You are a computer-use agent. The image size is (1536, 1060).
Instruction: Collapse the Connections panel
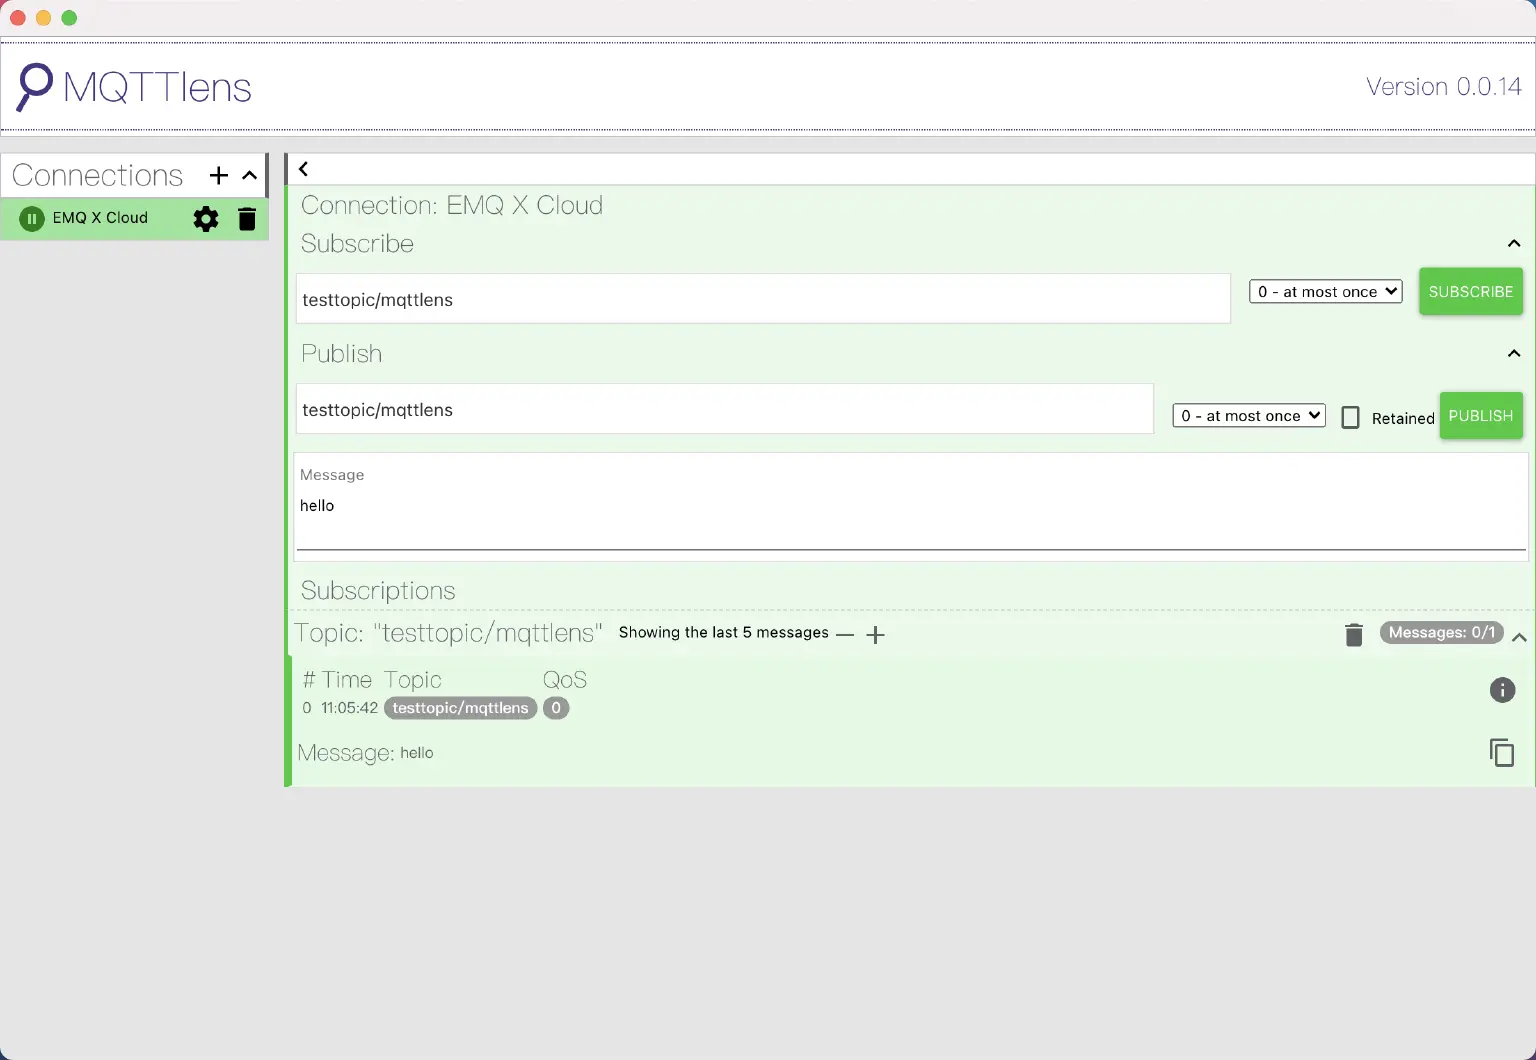250,176
